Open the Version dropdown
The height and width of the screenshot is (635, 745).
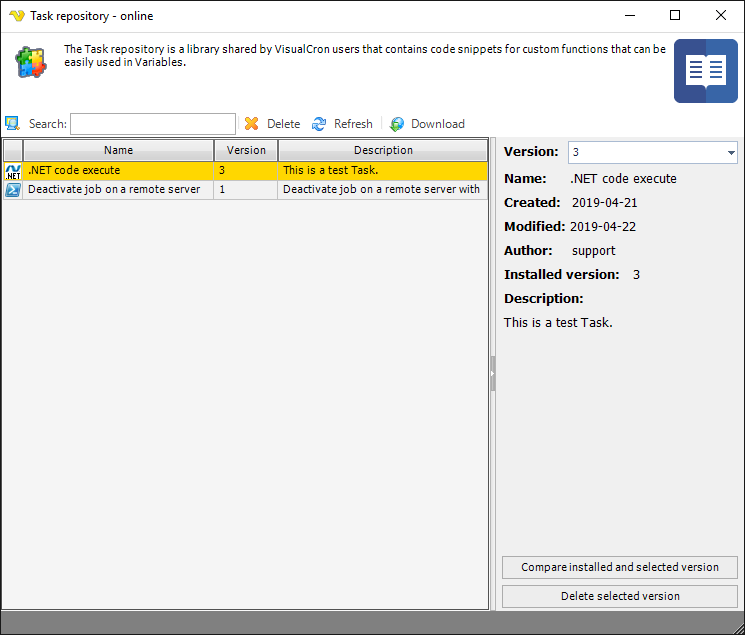[x=731, y=153]
